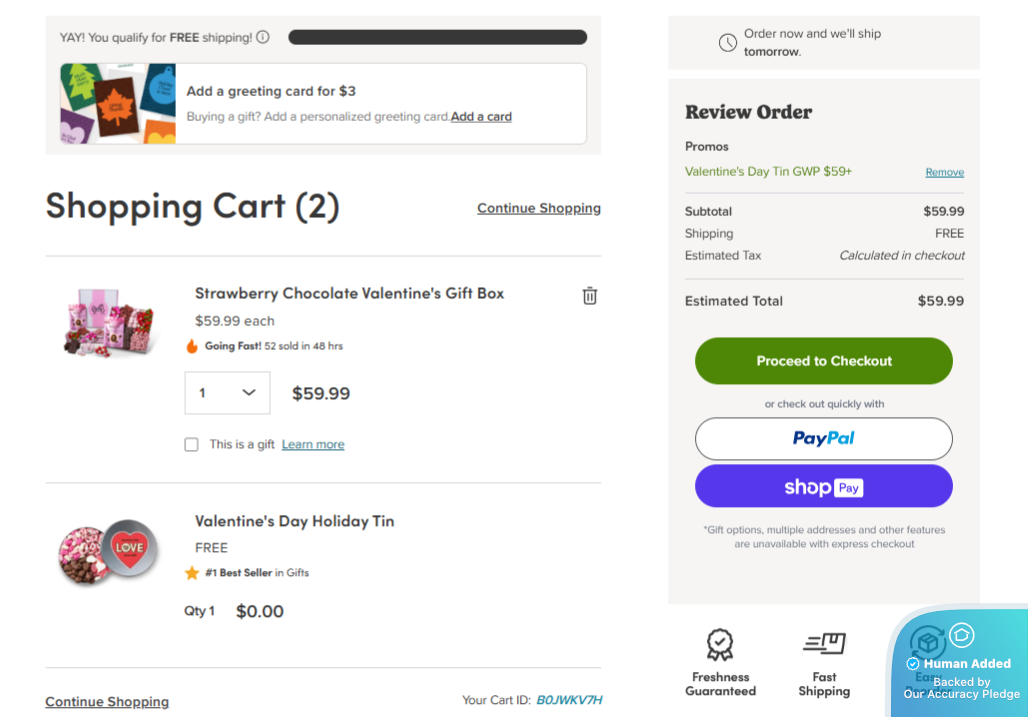Click the "Add a card" link

tap(481, 117)
